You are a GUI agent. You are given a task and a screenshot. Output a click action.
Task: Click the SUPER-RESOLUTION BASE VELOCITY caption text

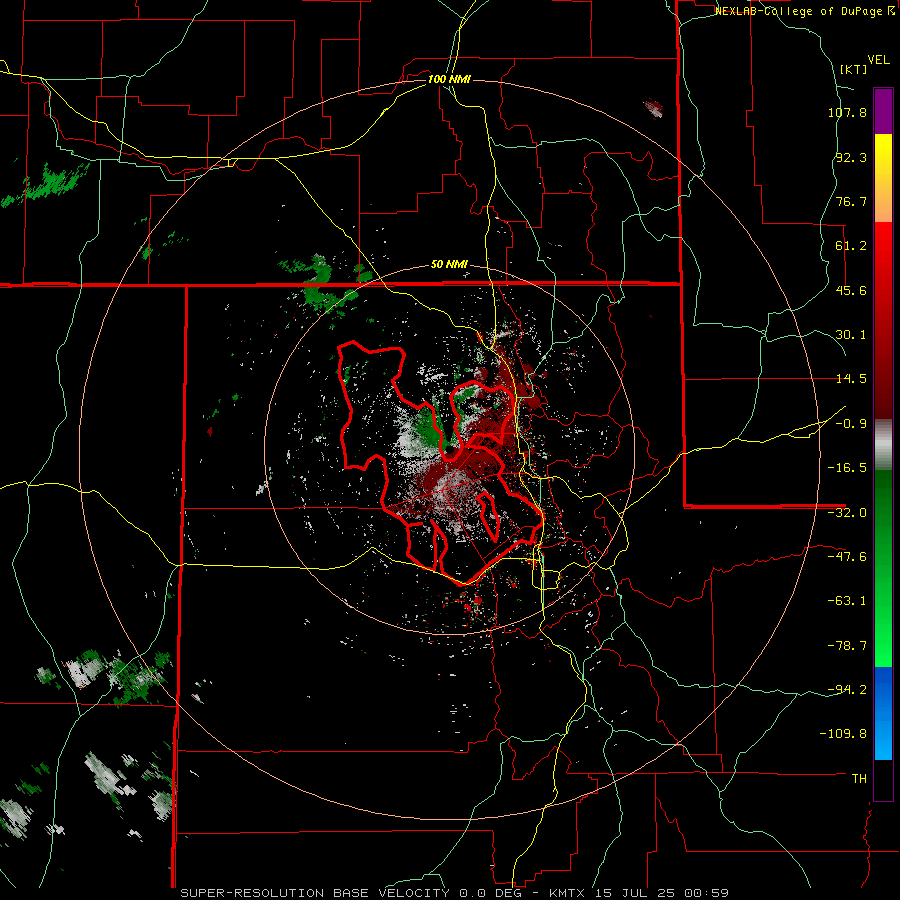click(315, 893)
